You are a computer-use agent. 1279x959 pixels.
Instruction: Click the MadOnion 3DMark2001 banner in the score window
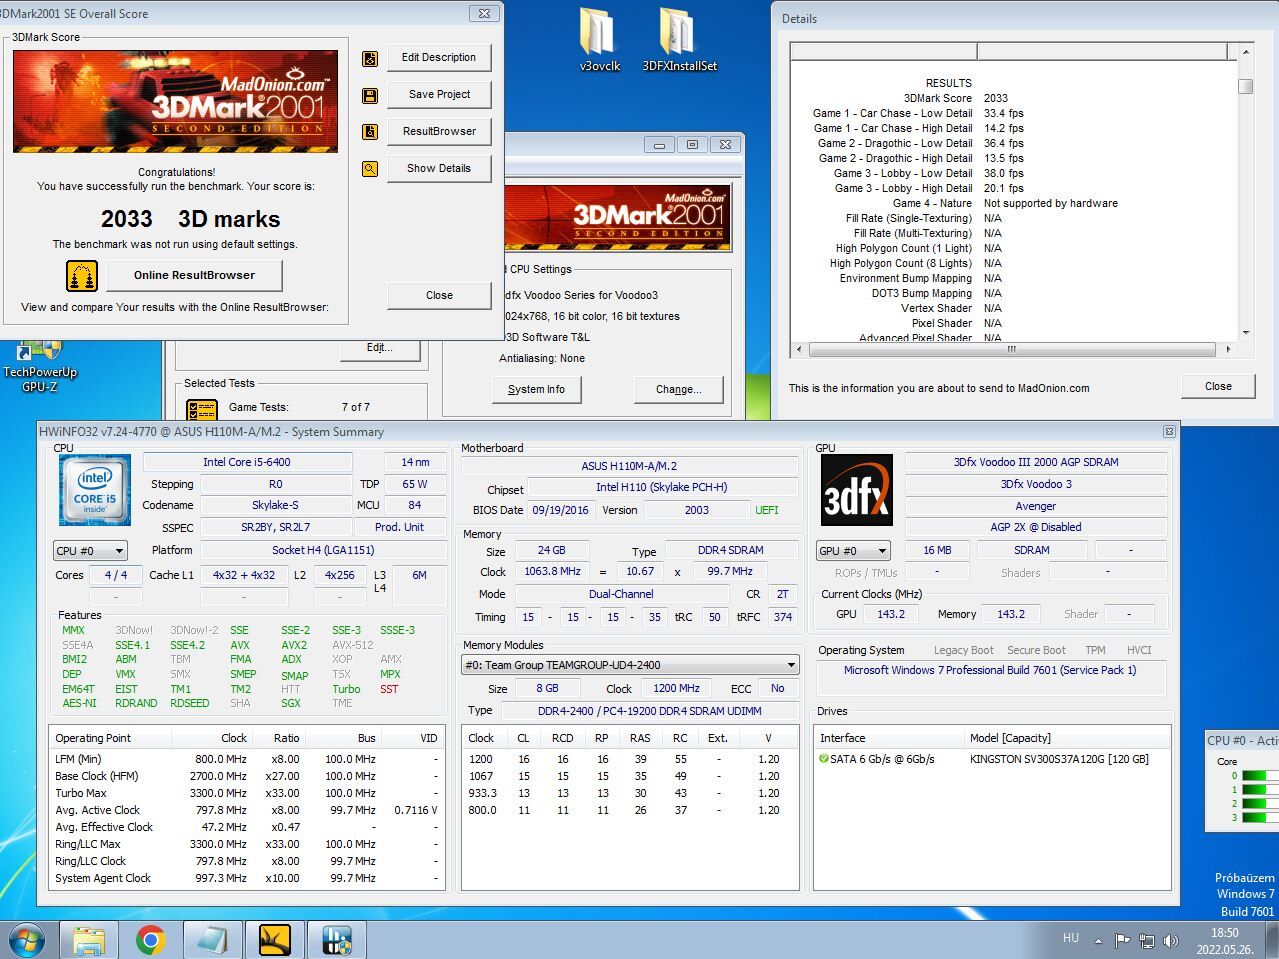(175, 102)
